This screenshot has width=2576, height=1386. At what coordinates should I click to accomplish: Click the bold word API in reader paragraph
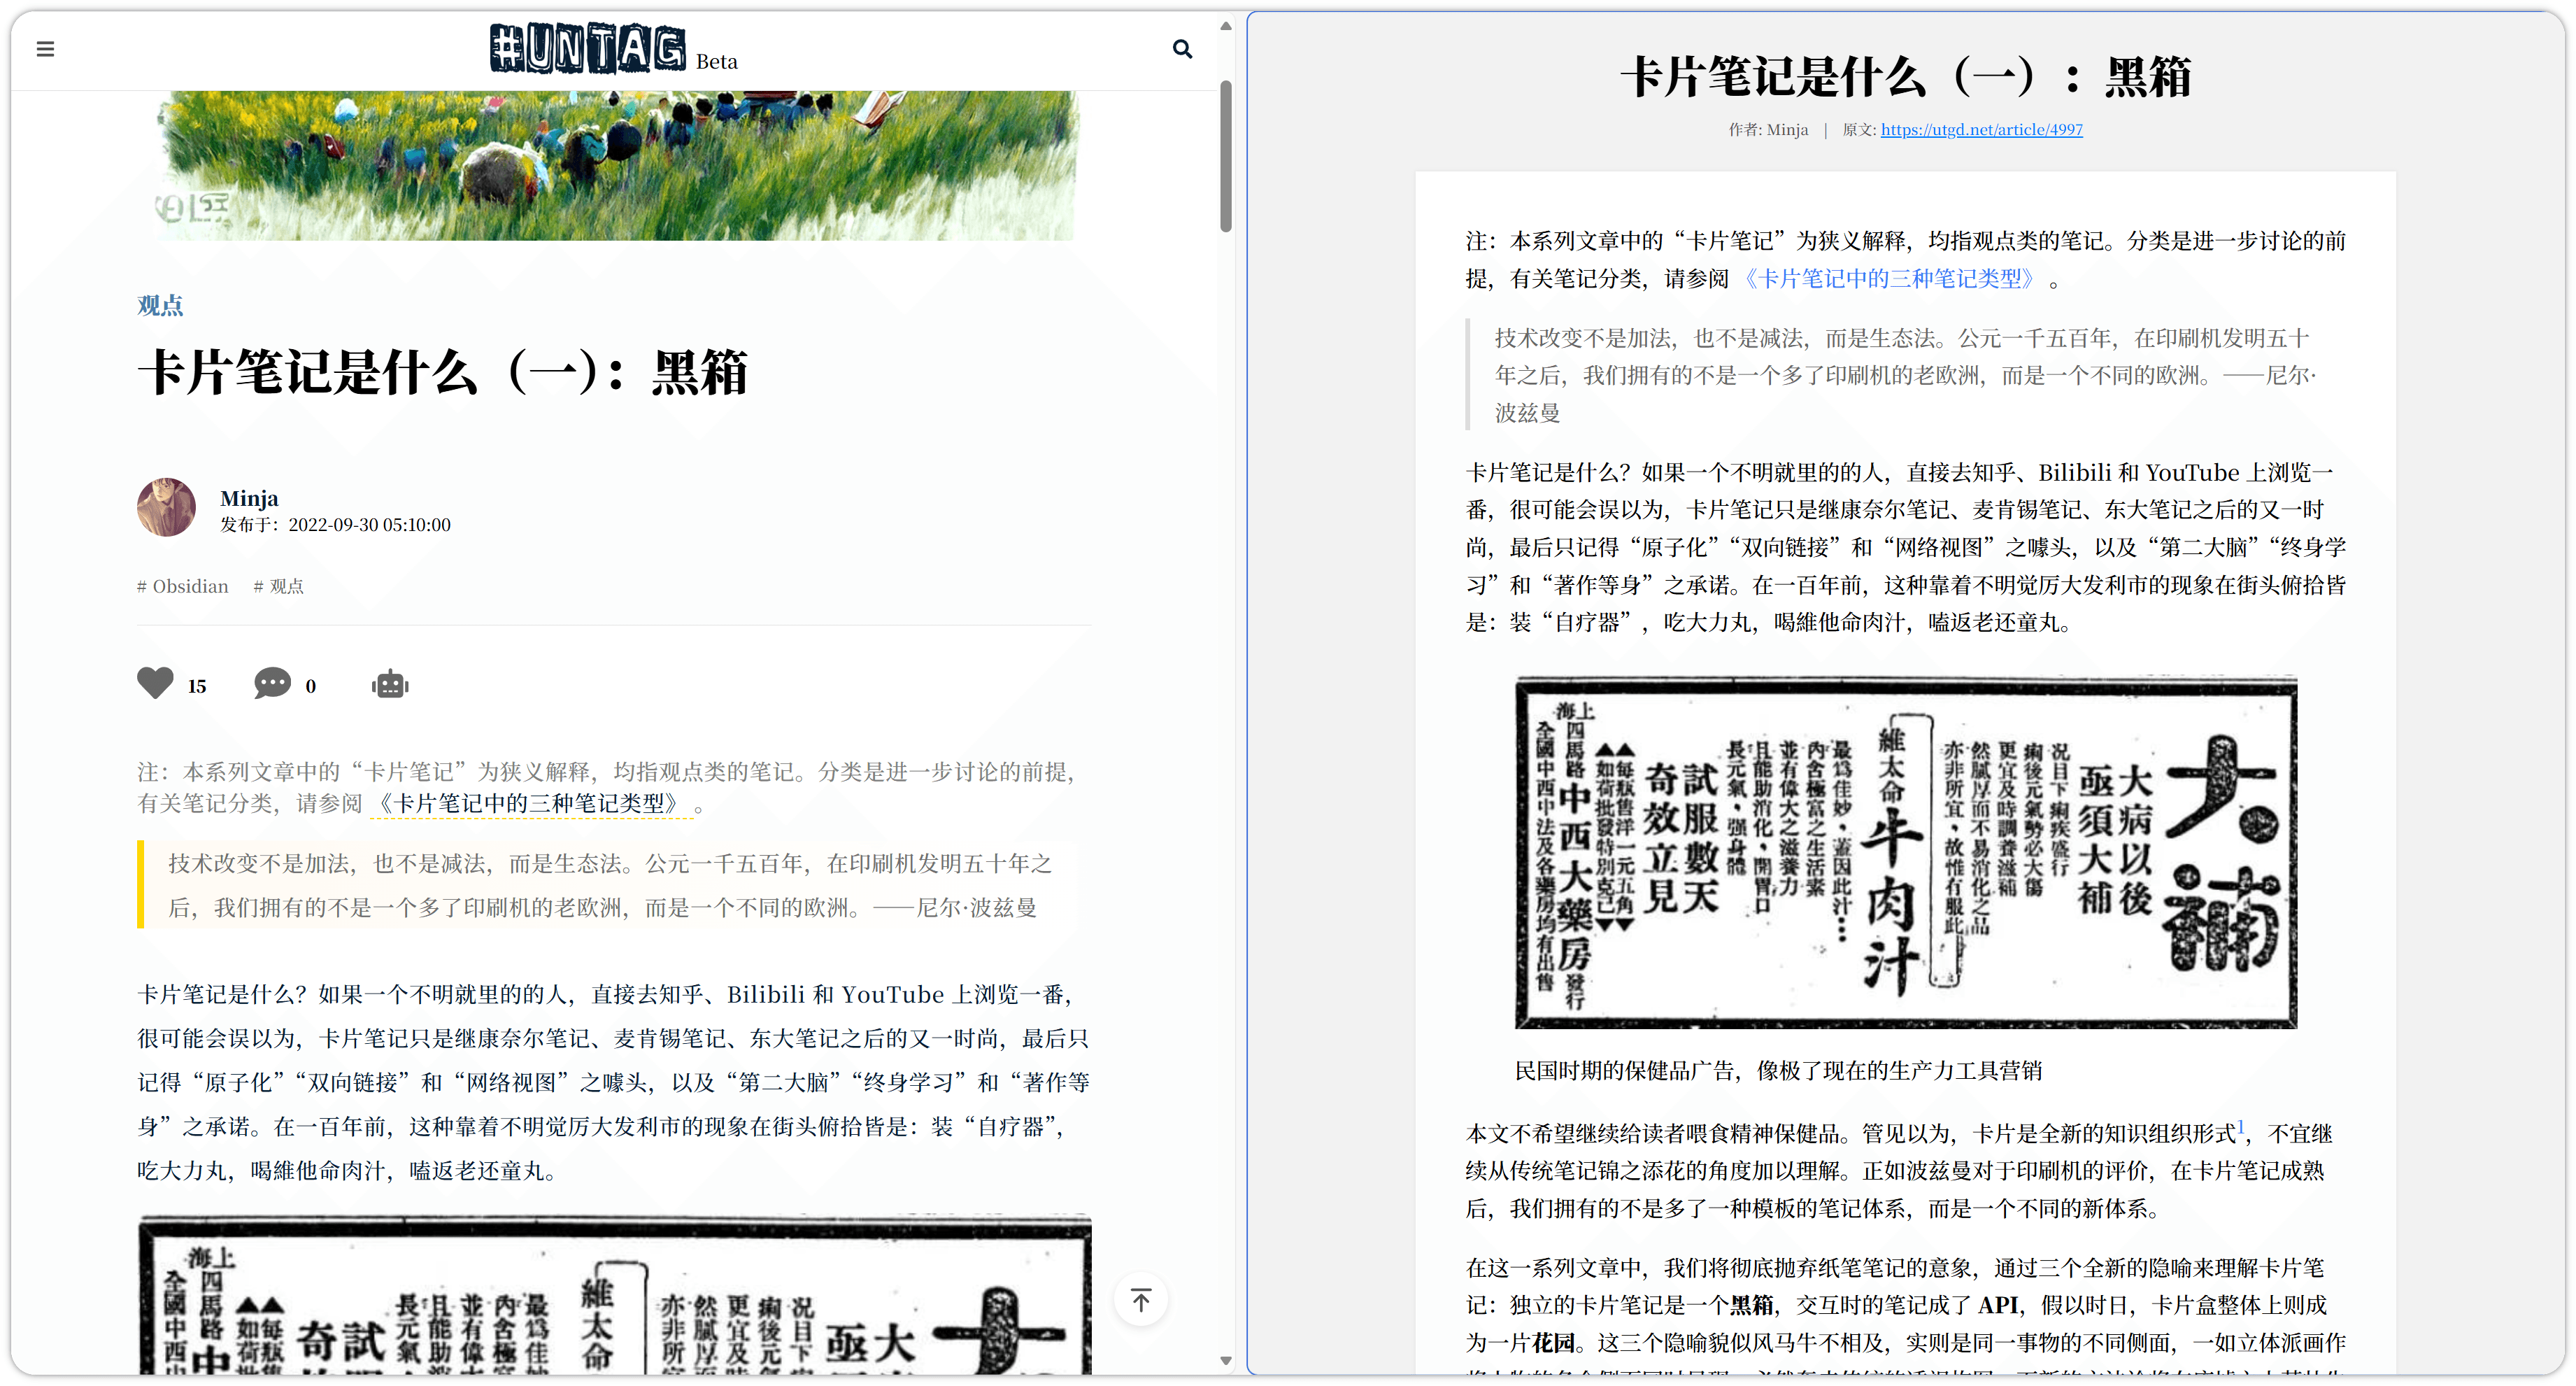[1998, 1305]
